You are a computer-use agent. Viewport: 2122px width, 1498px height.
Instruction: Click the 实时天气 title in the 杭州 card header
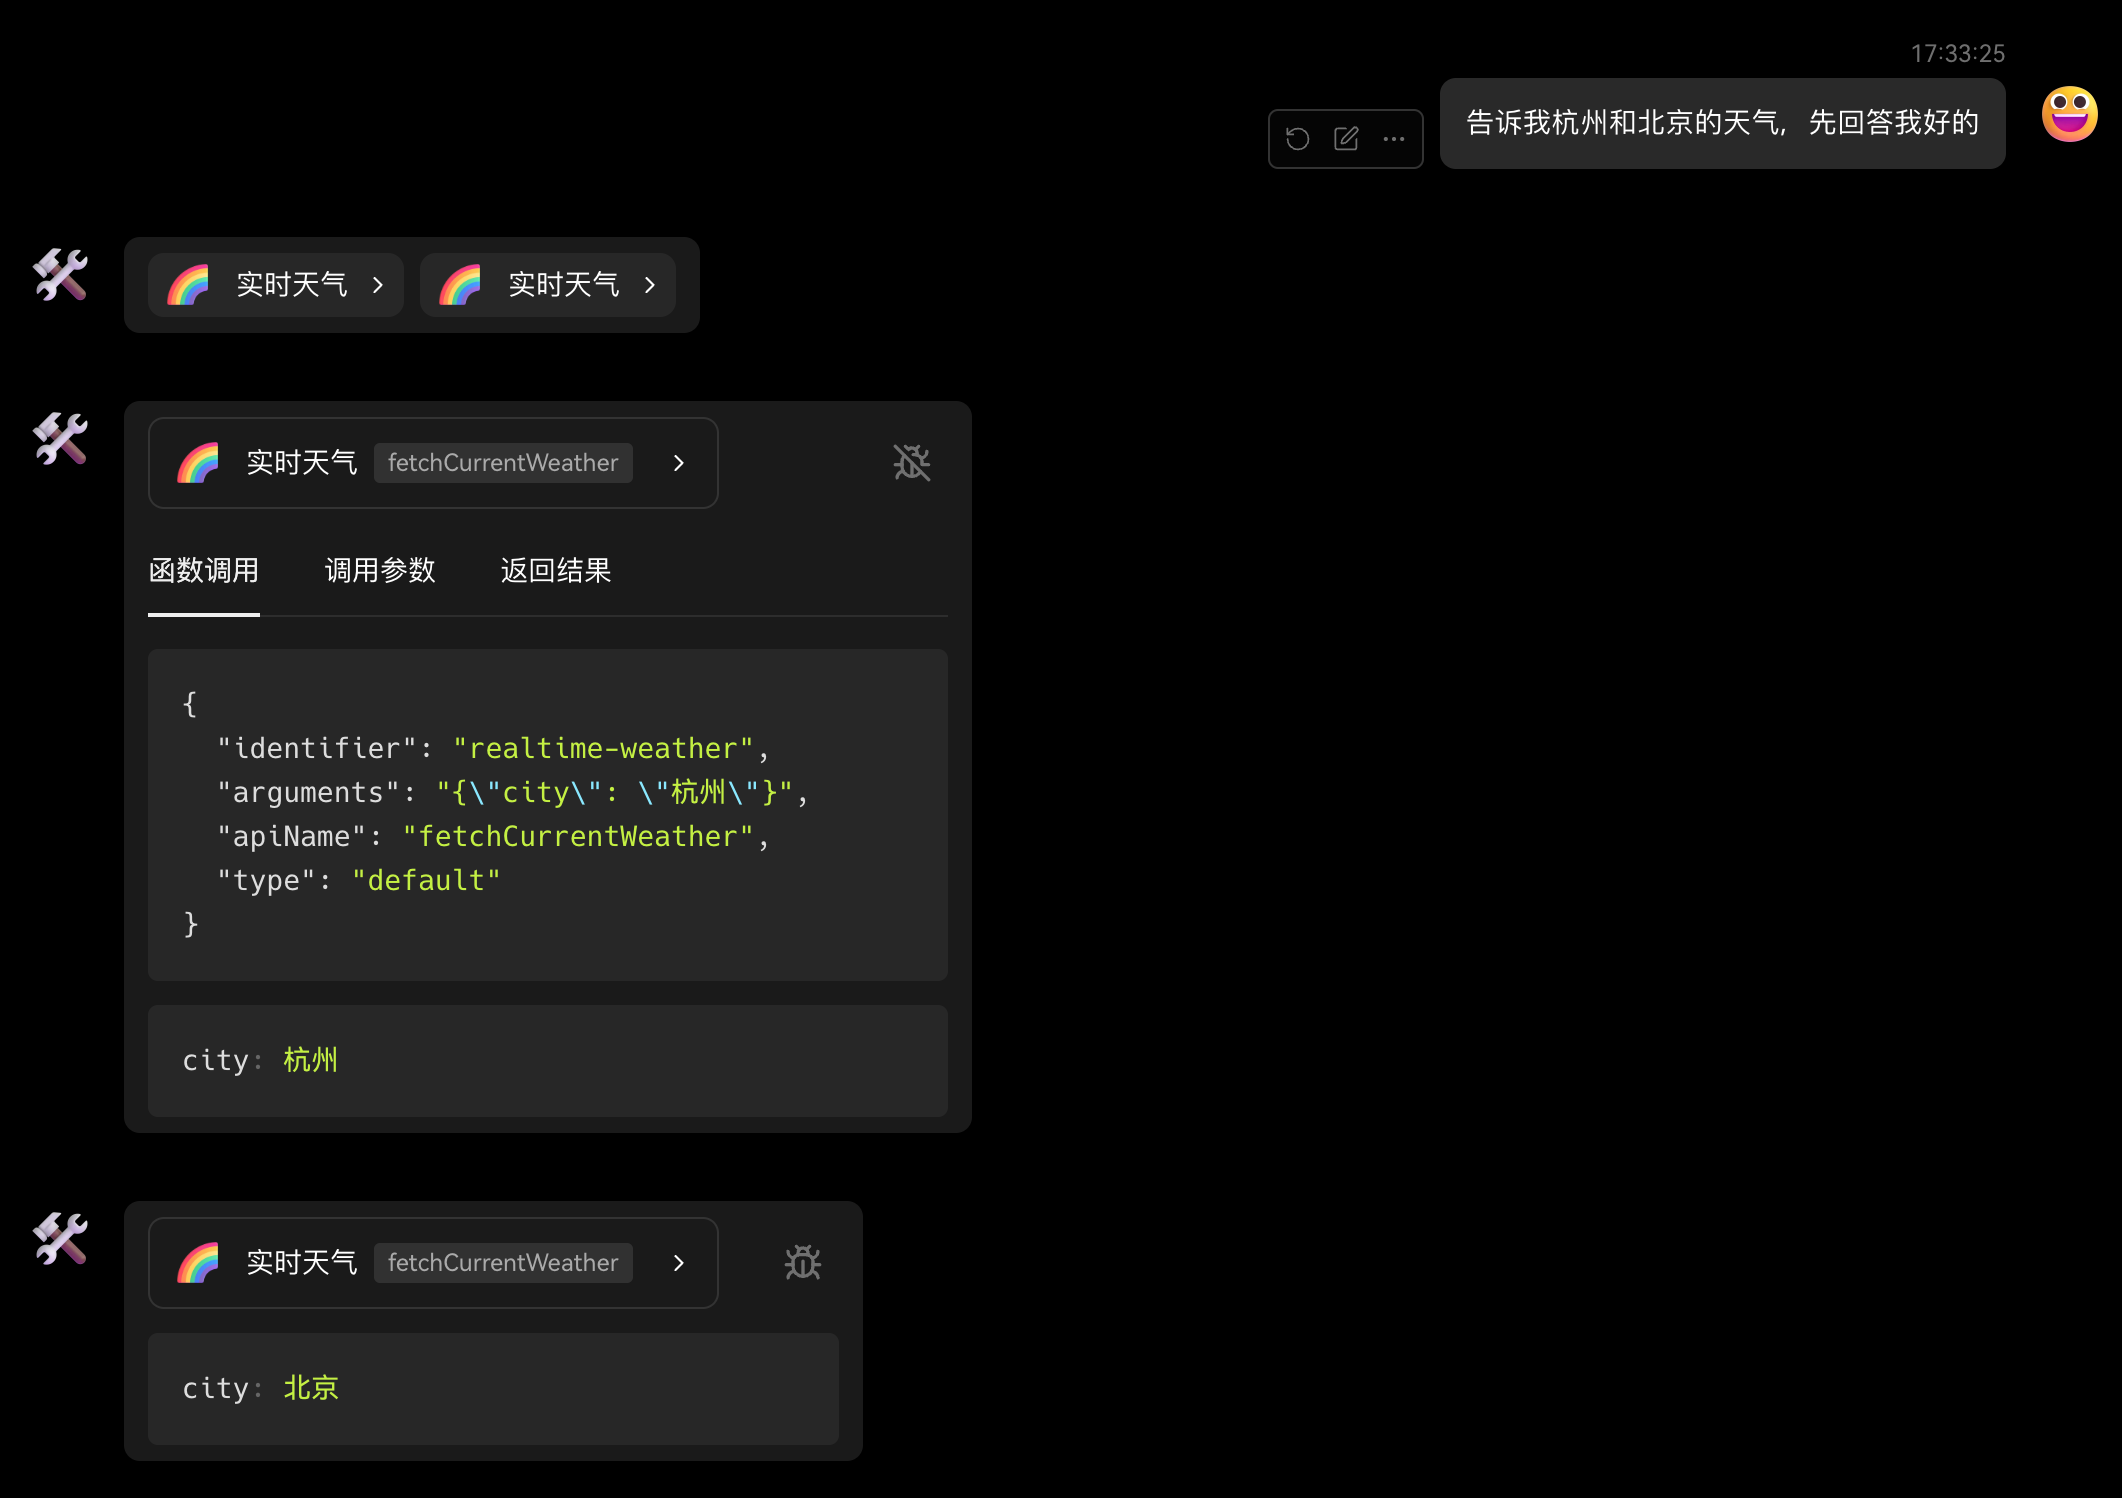(x=302, y=463)
